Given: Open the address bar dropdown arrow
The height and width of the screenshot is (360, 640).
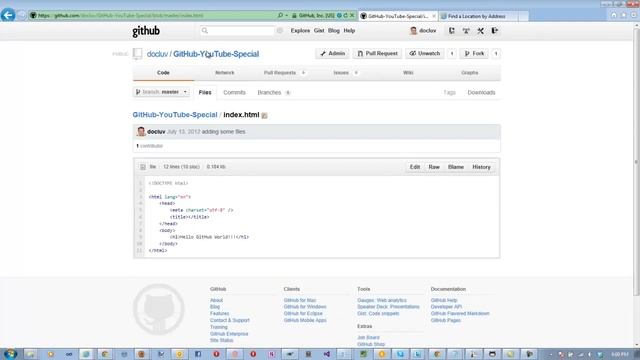Looking at the screenshot, I should 287,16.
